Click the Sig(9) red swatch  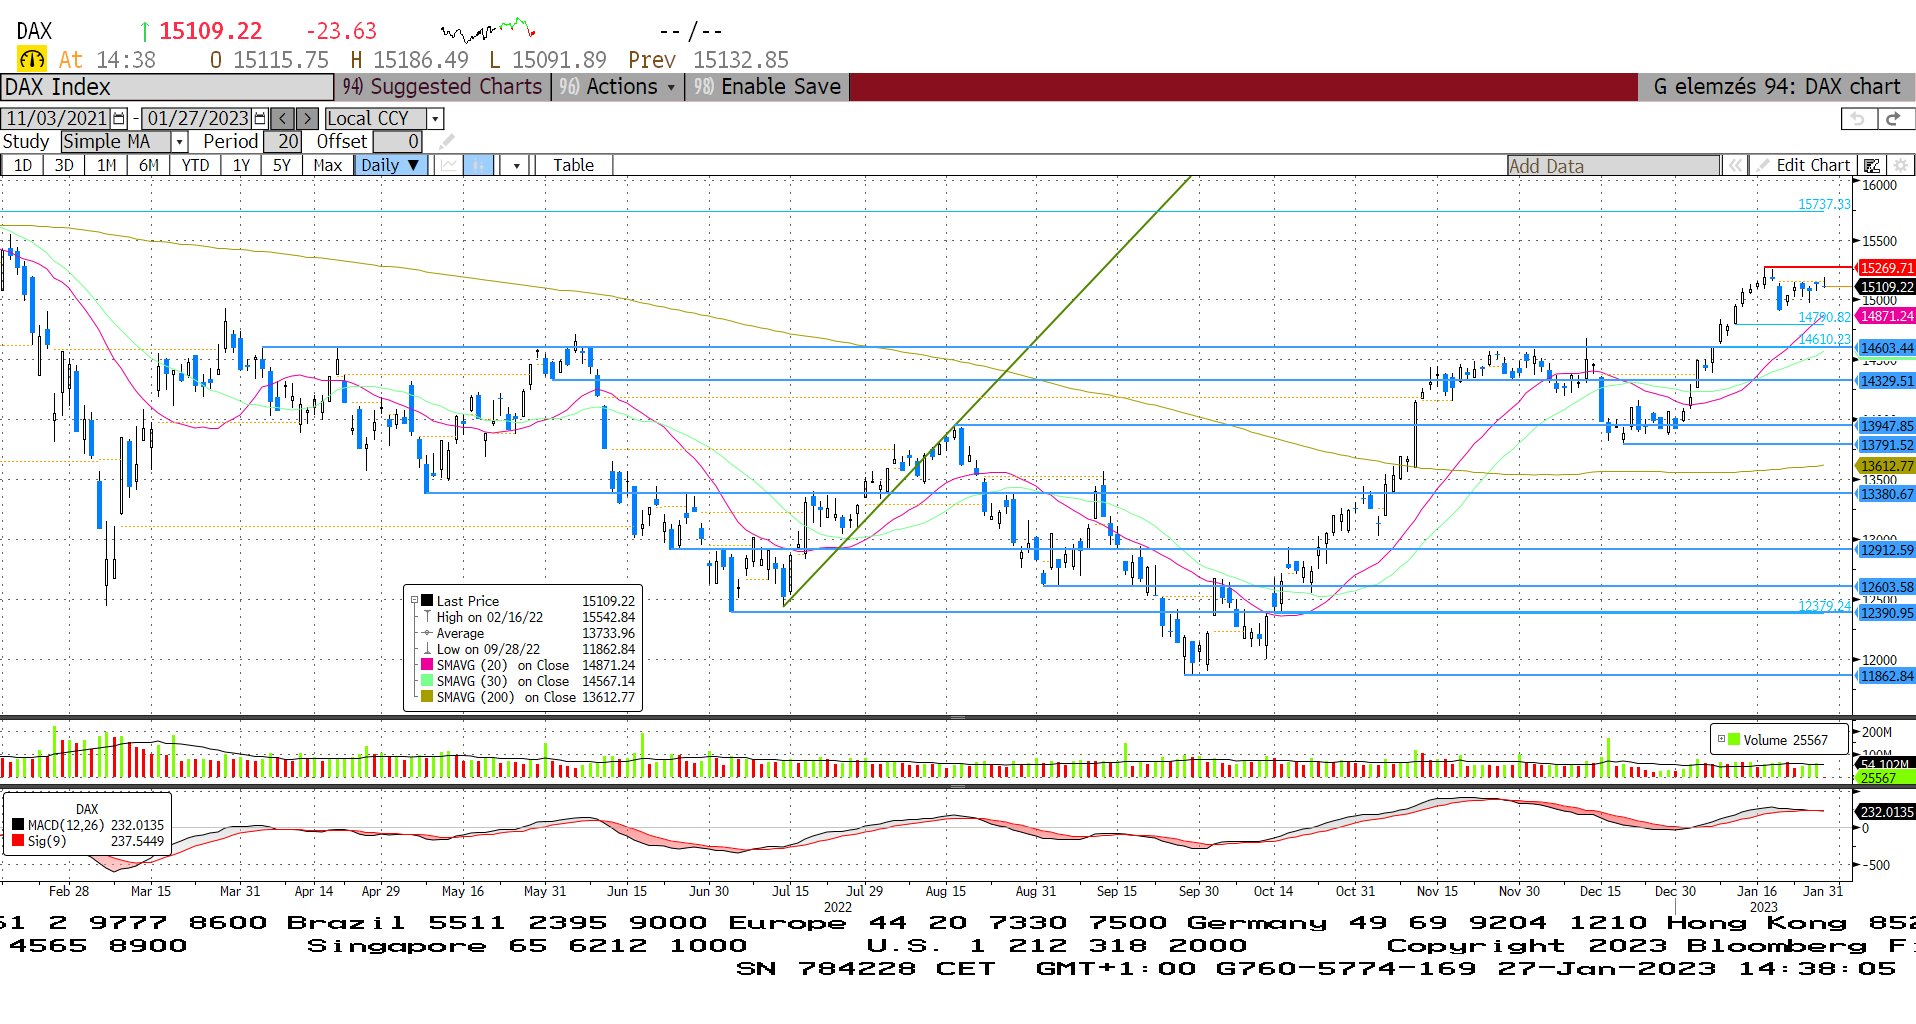[18, 841]
